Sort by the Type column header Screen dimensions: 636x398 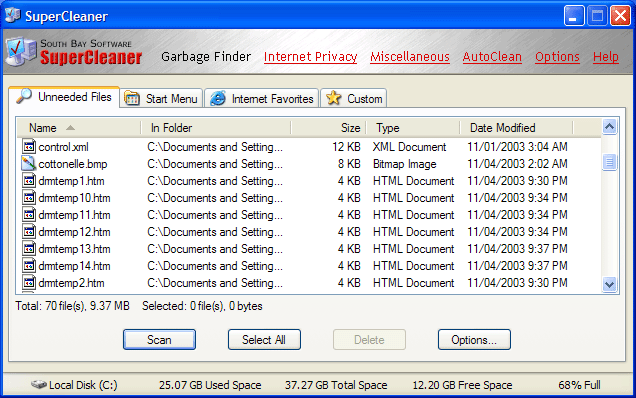click(413, 128)
